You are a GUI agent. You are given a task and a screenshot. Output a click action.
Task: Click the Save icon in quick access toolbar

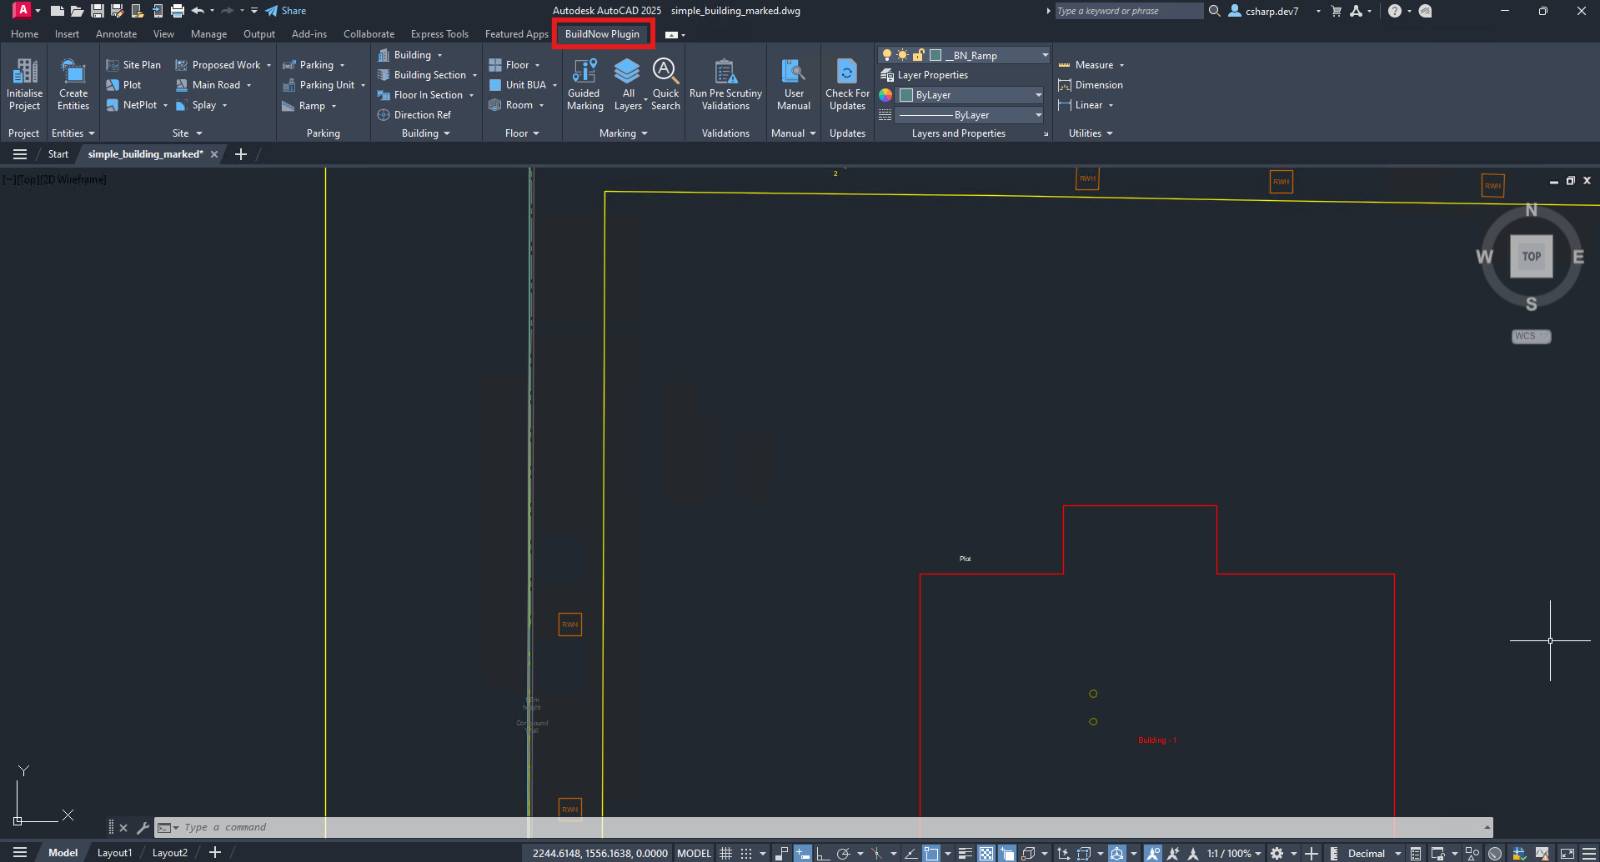coord(97,11)
